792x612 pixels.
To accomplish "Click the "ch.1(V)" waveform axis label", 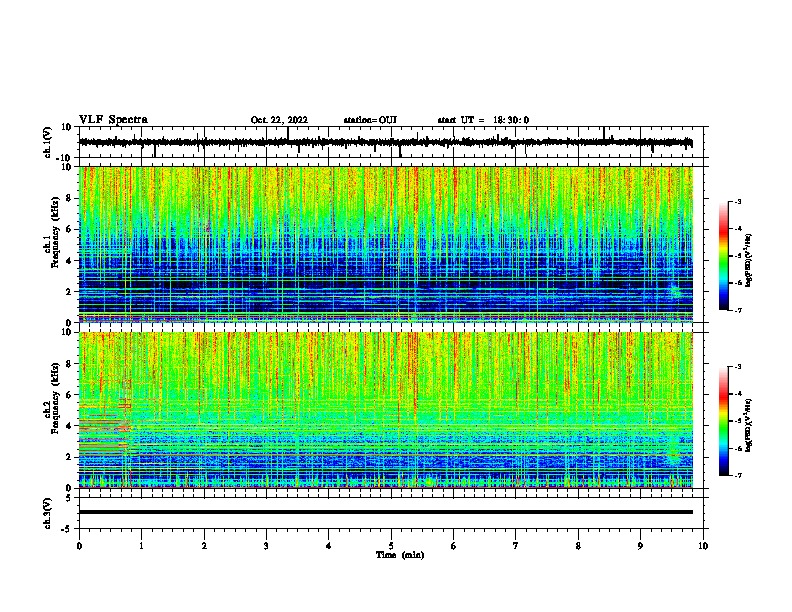I will pos(48,142).
